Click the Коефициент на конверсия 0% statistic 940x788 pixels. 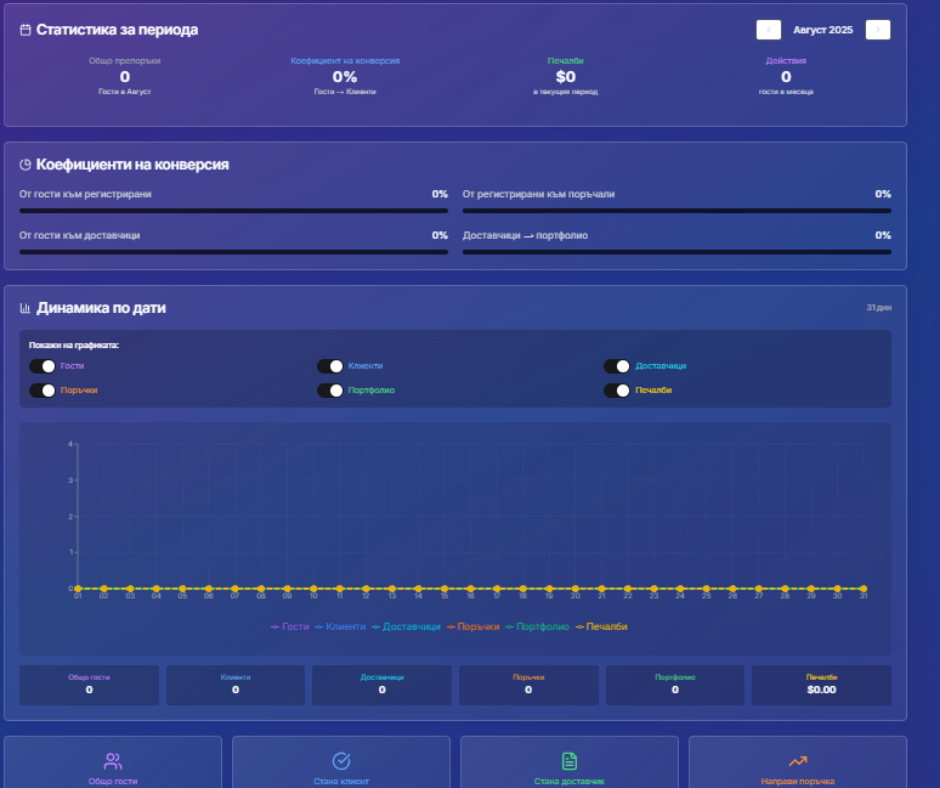(x=345, y=76)
